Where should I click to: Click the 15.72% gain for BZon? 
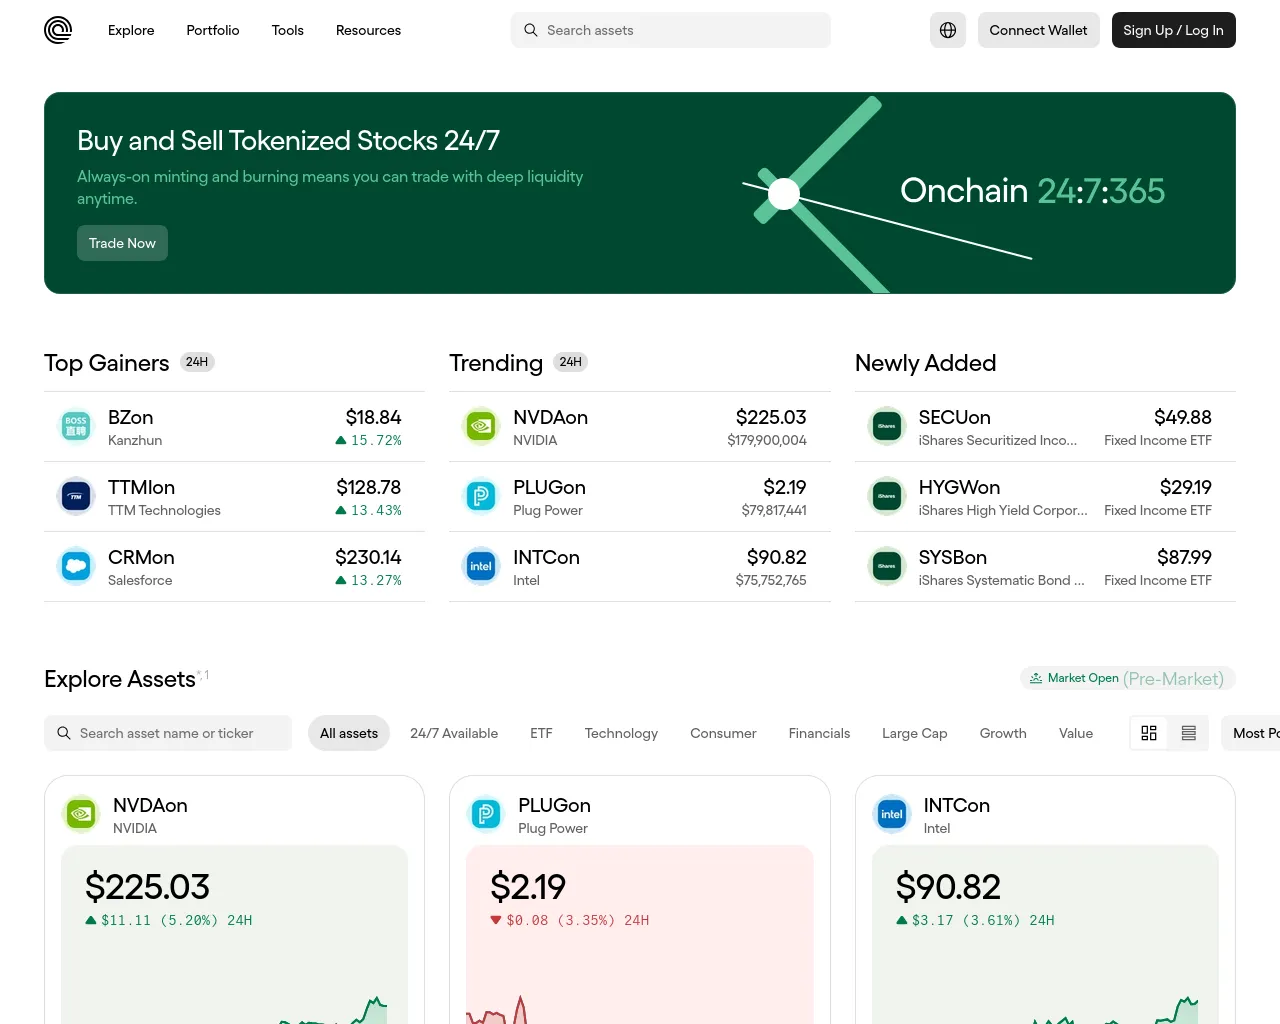coord(369,440)
